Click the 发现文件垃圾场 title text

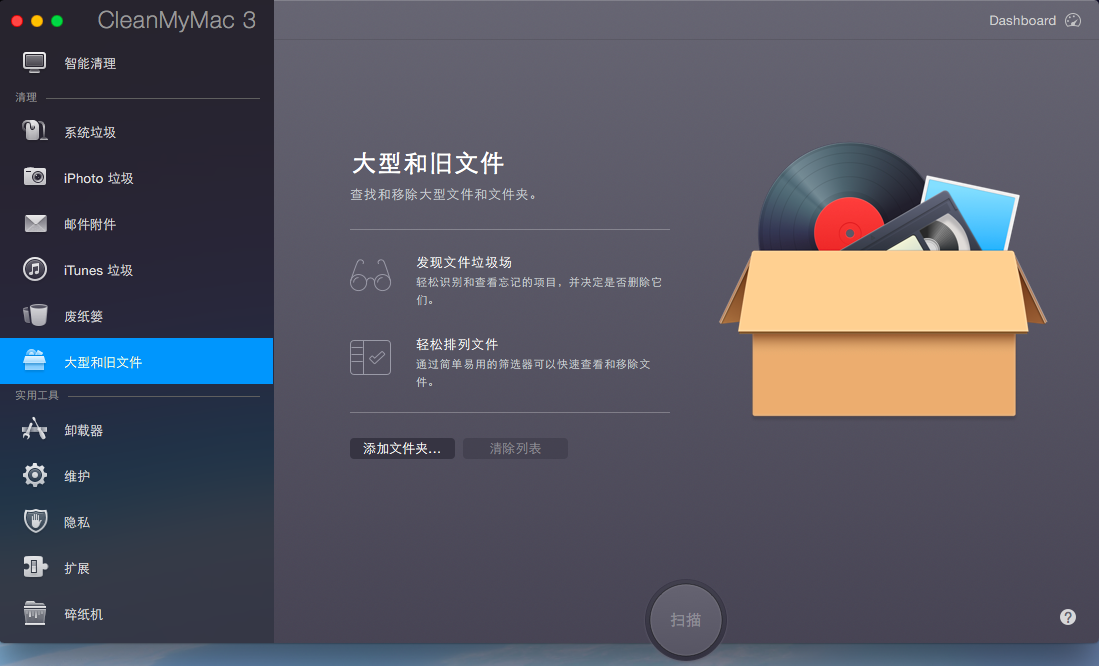pyautogui.click(x=464, y=262)
